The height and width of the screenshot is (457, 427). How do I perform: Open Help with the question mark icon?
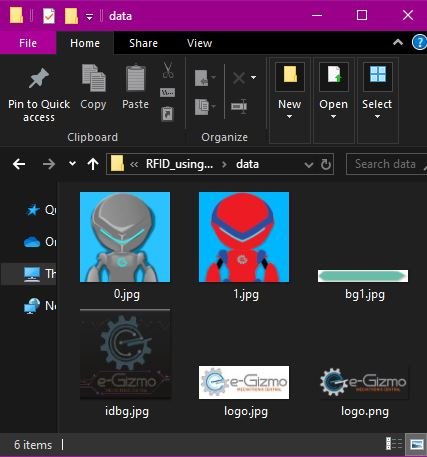(419, 43)
